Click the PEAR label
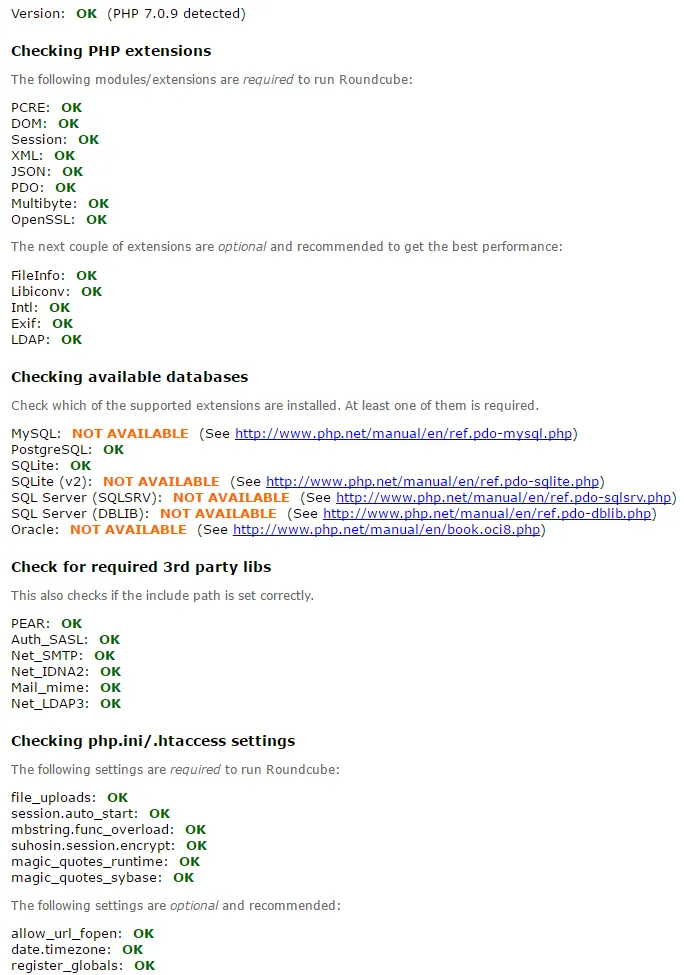 [x=30, y=624]
